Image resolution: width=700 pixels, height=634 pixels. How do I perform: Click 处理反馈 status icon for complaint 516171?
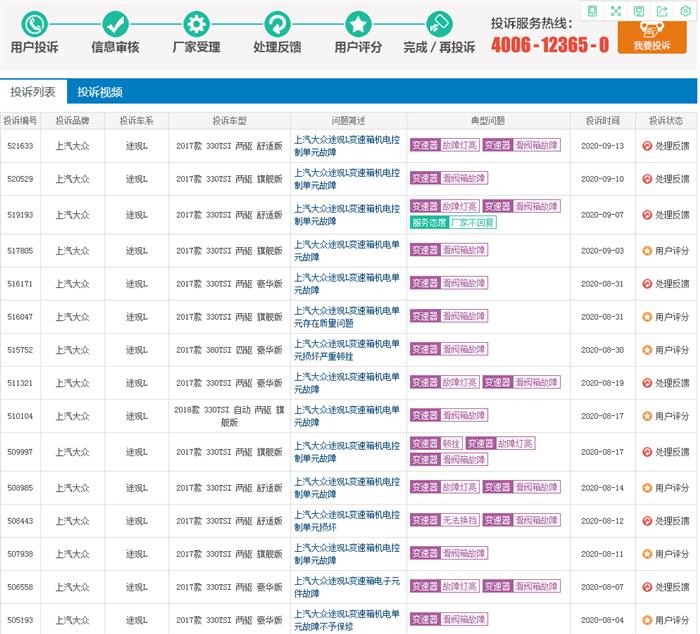click(x=647, y=284)
